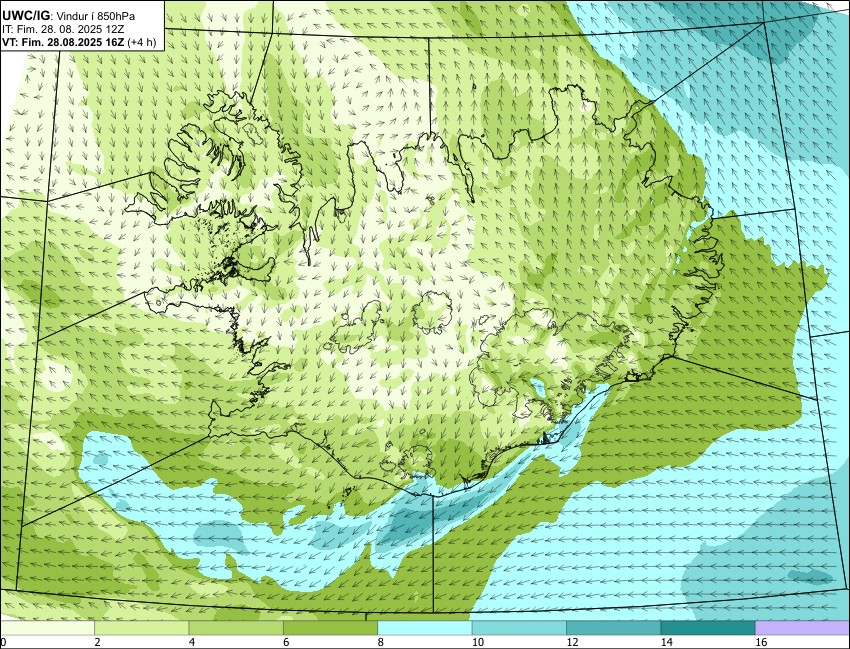Viewport: 850px width, 649px height.
Task: Click the 'UWC/IG' title text
Action: (25, 16)
